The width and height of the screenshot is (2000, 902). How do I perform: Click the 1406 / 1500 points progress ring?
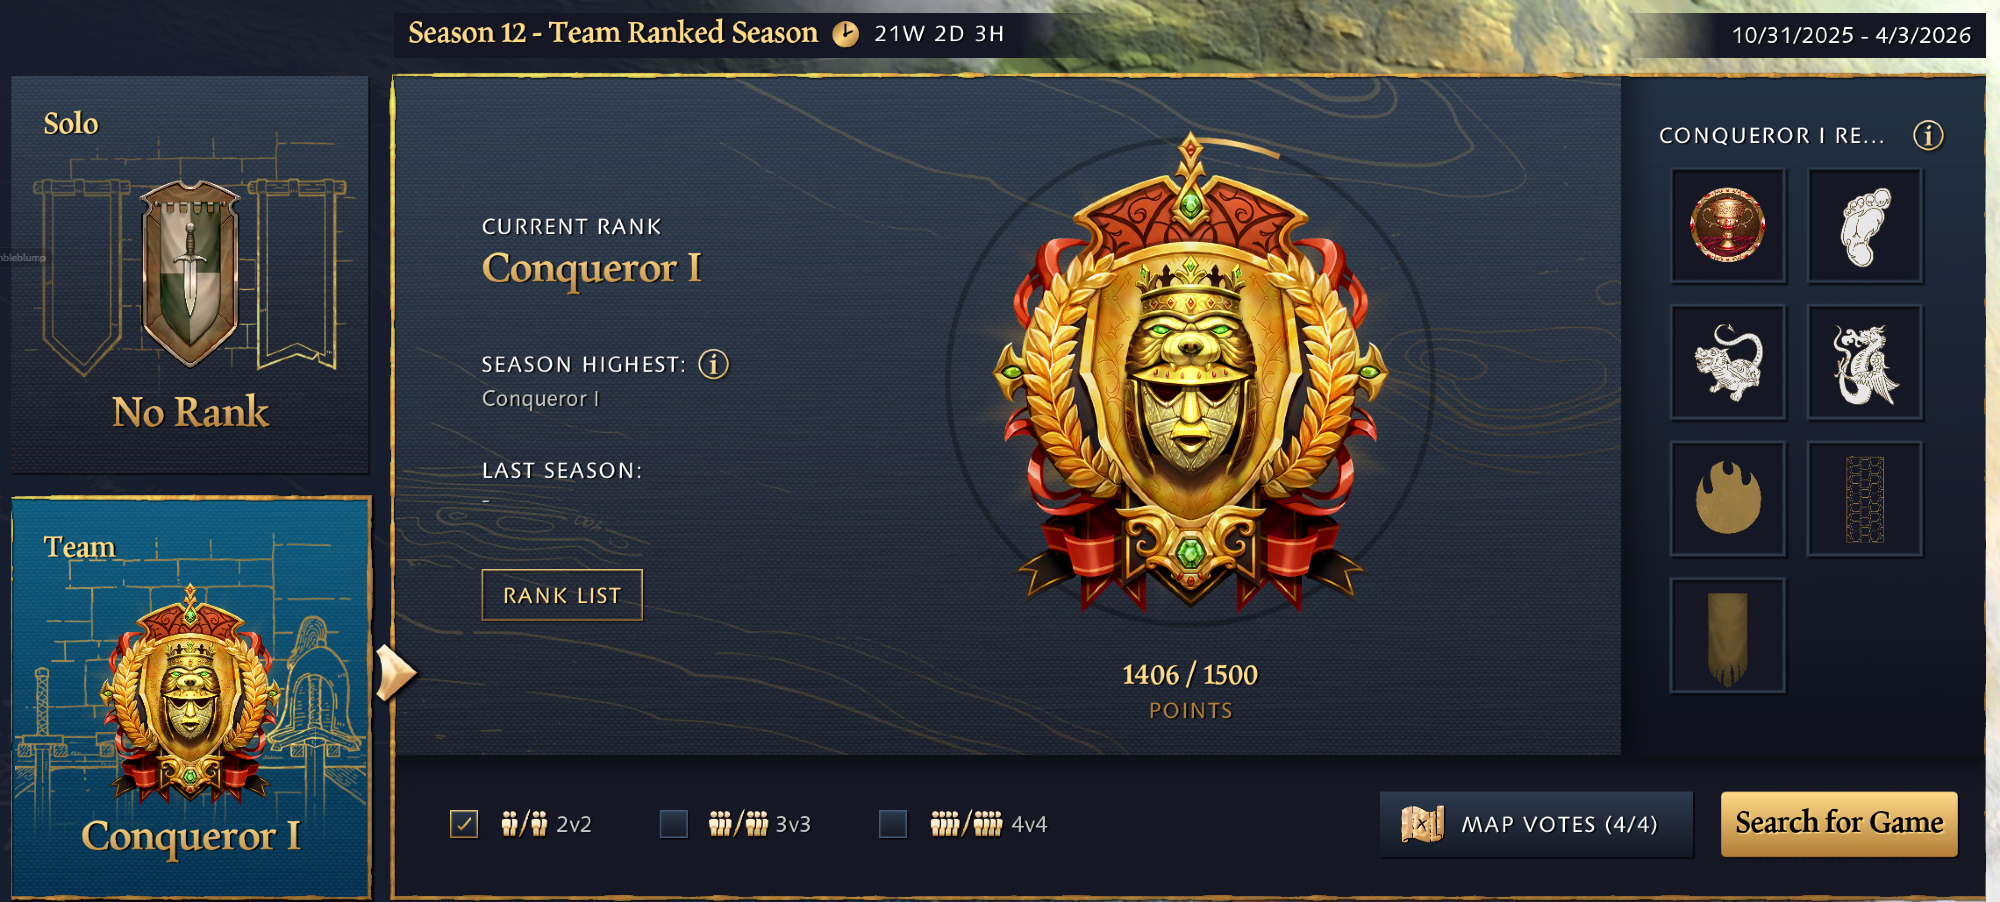coord(1190,675)
